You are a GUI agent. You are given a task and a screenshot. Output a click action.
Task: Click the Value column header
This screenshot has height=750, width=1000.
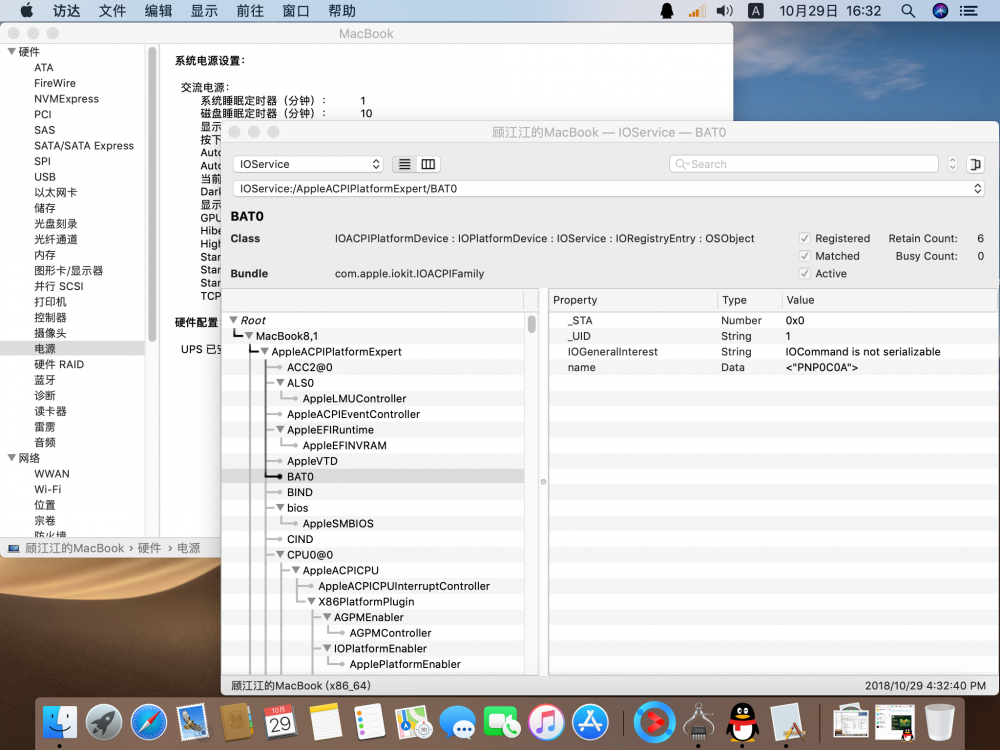point(890,300)
